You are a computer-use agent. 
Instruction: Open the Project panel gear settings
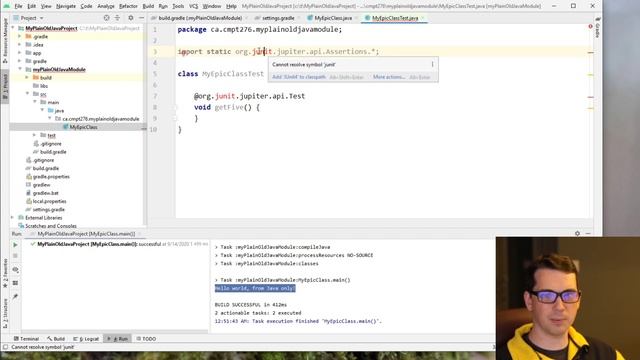click(131, 18)
